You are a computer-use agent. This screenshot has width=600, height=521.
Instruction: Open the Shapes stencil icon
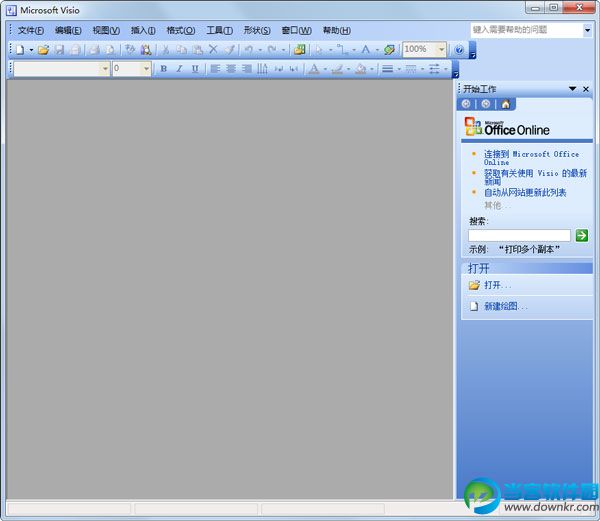point(300,50)
